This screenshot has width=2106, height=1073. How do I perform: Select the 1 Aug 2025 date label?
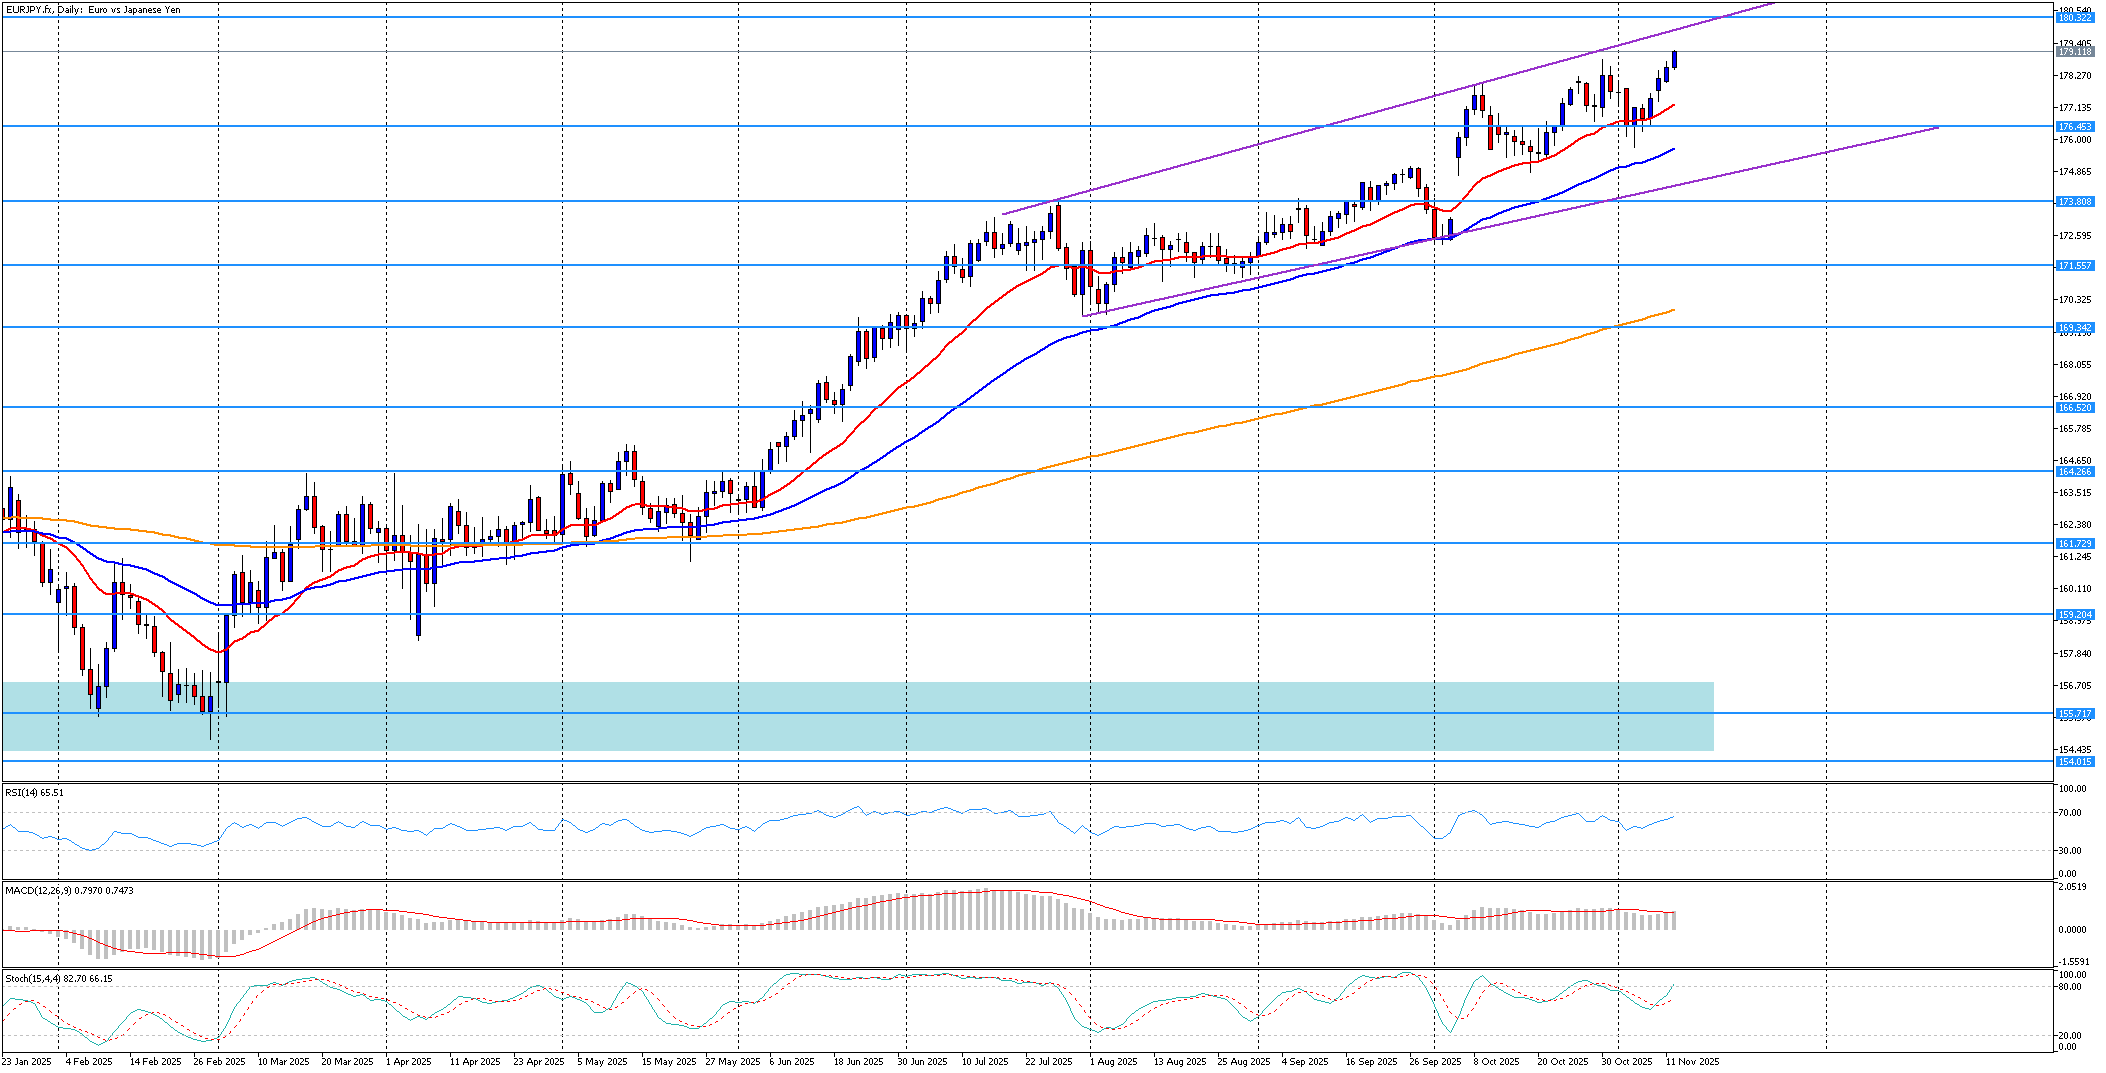(1114, 1062)
